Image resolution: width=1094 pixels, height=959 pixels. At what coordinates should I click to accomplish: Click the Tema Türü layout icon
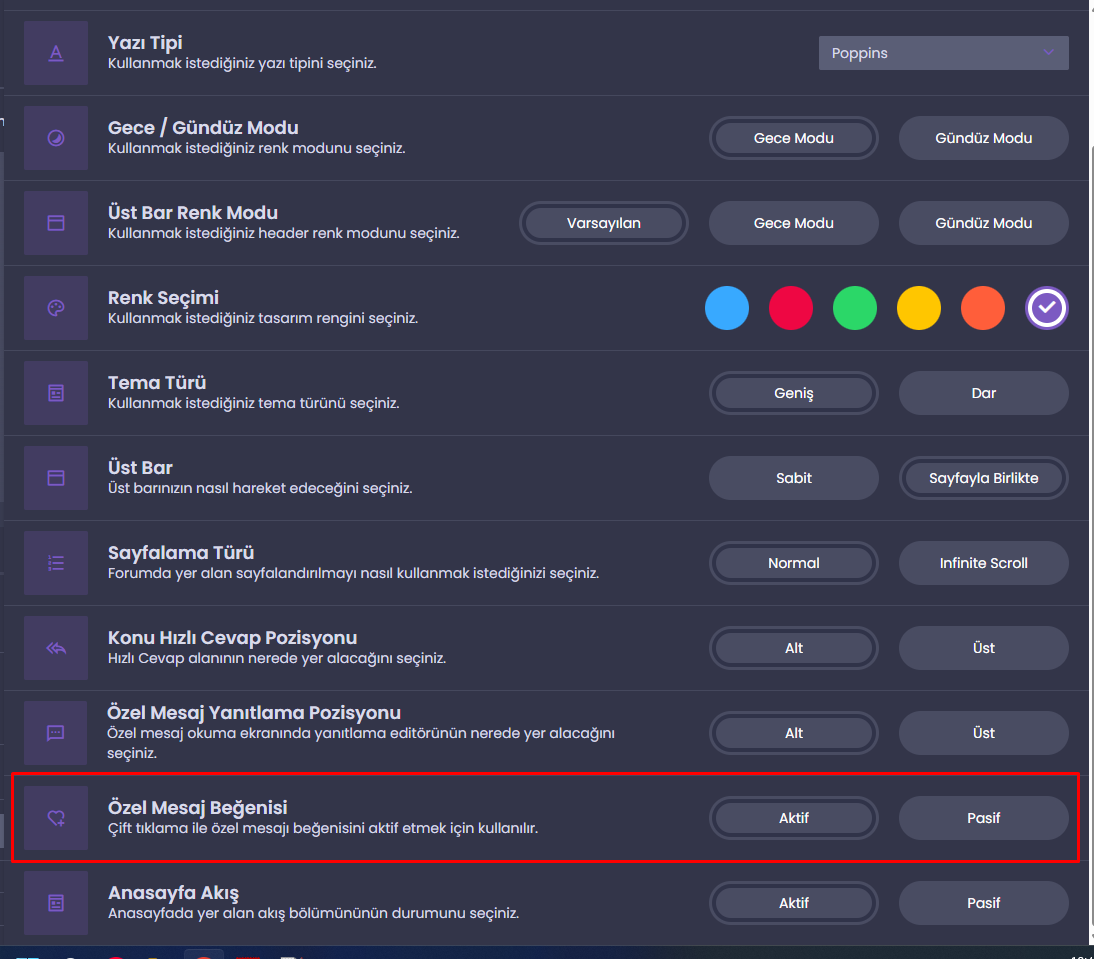pyautogui.click(x=56, y=393)
